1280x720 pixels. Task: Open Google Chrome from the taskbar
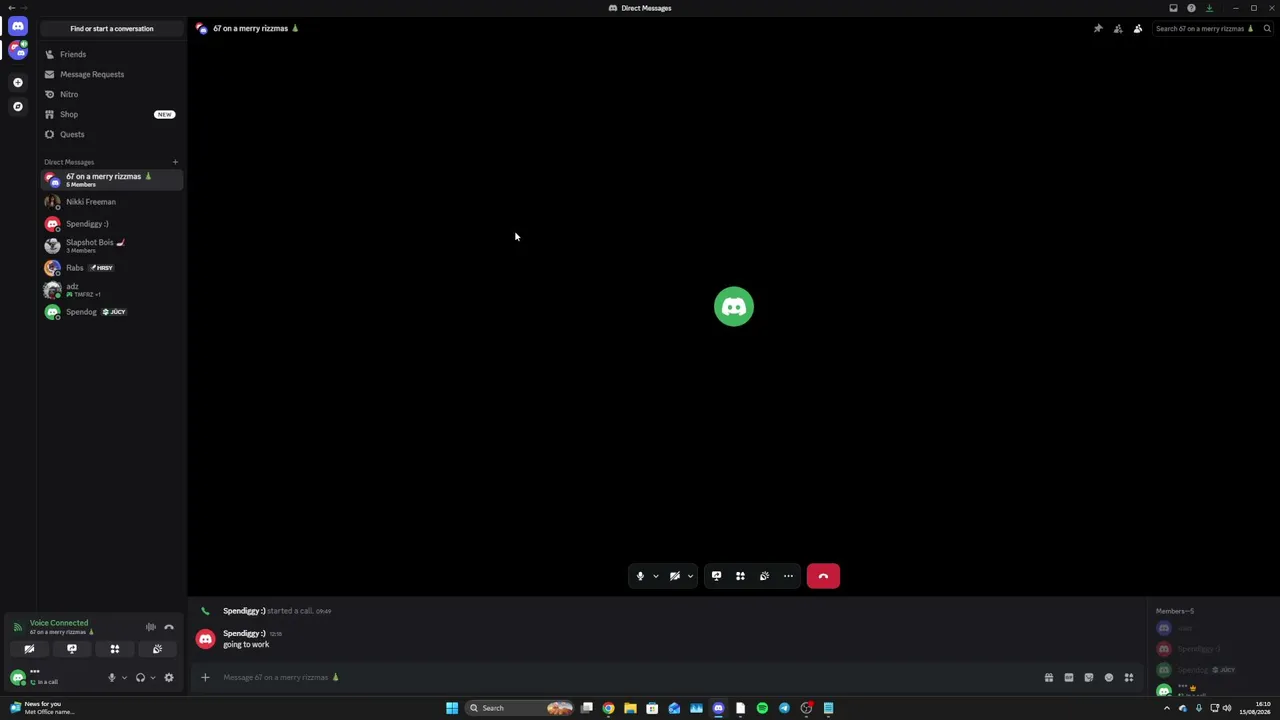(x=608, y=708)
